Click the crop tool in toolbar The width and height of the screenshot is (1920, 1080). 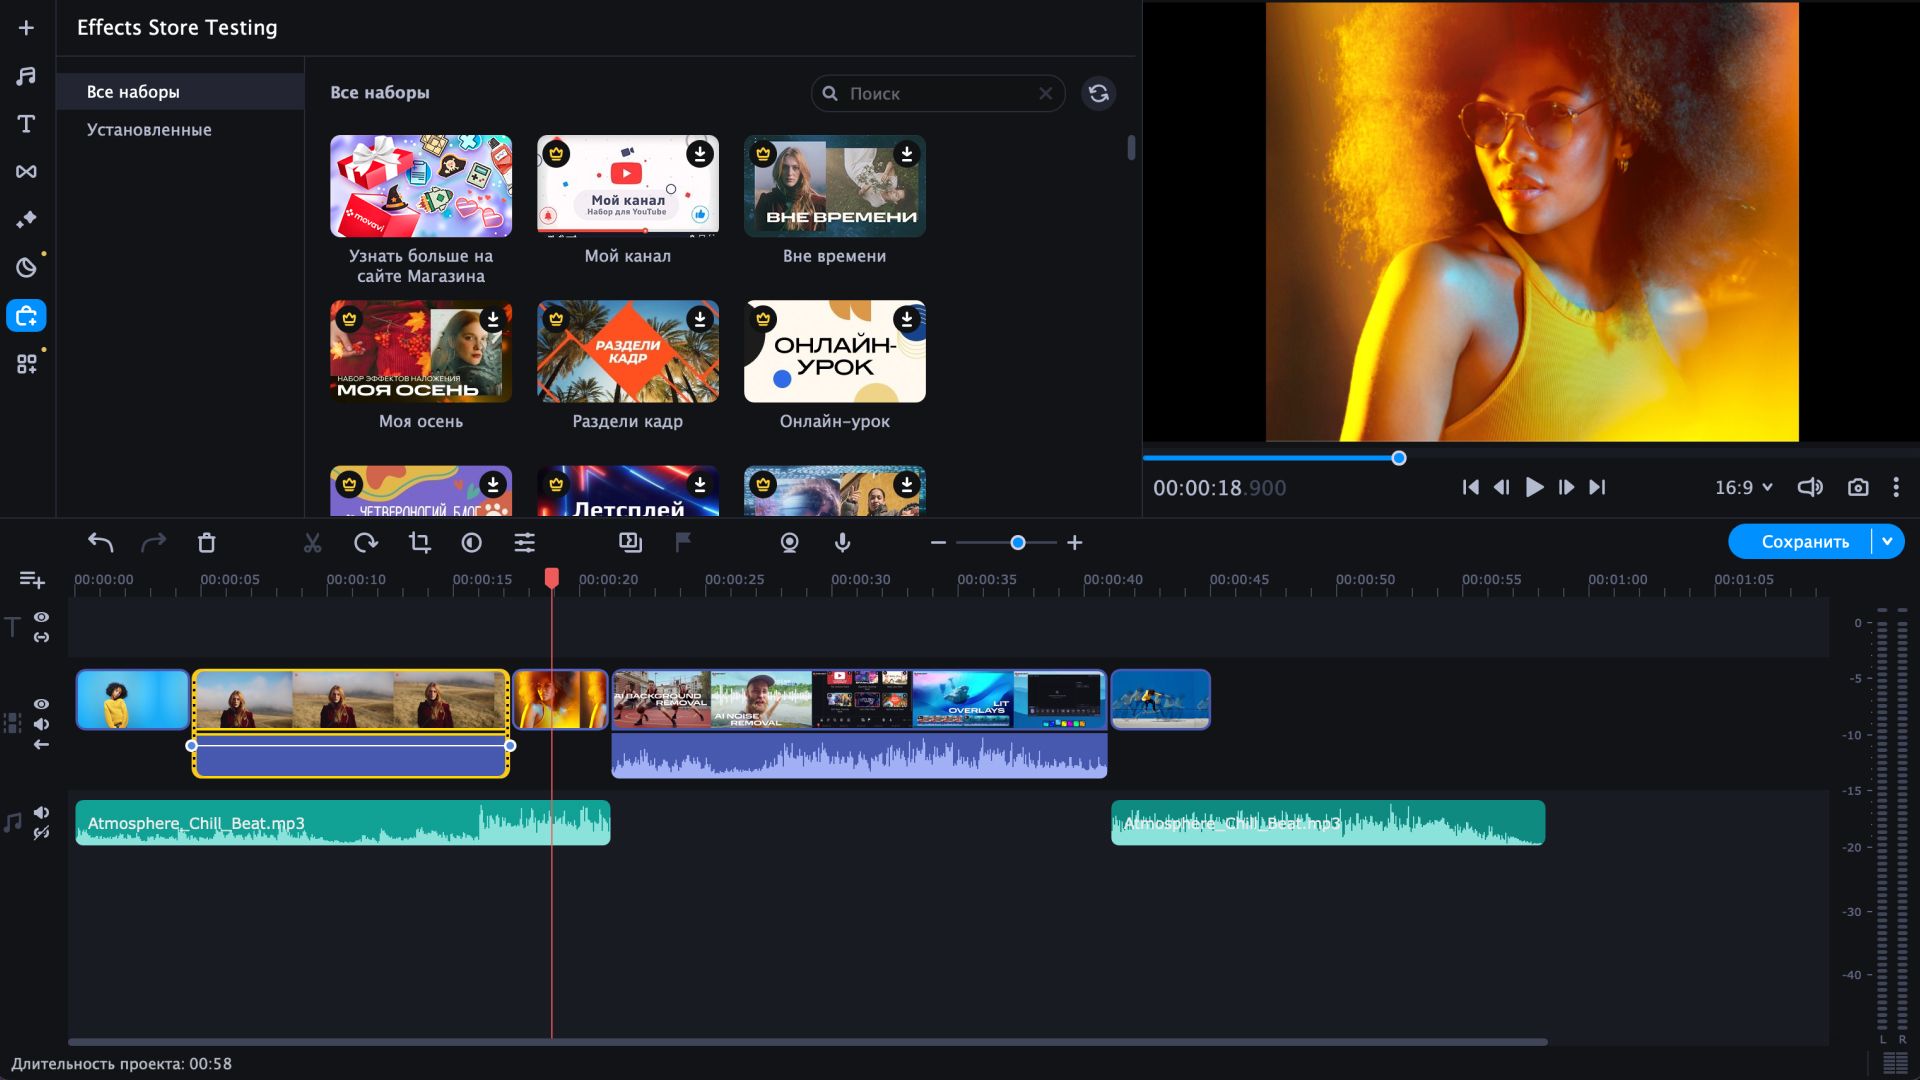click(x=419, y=543)
